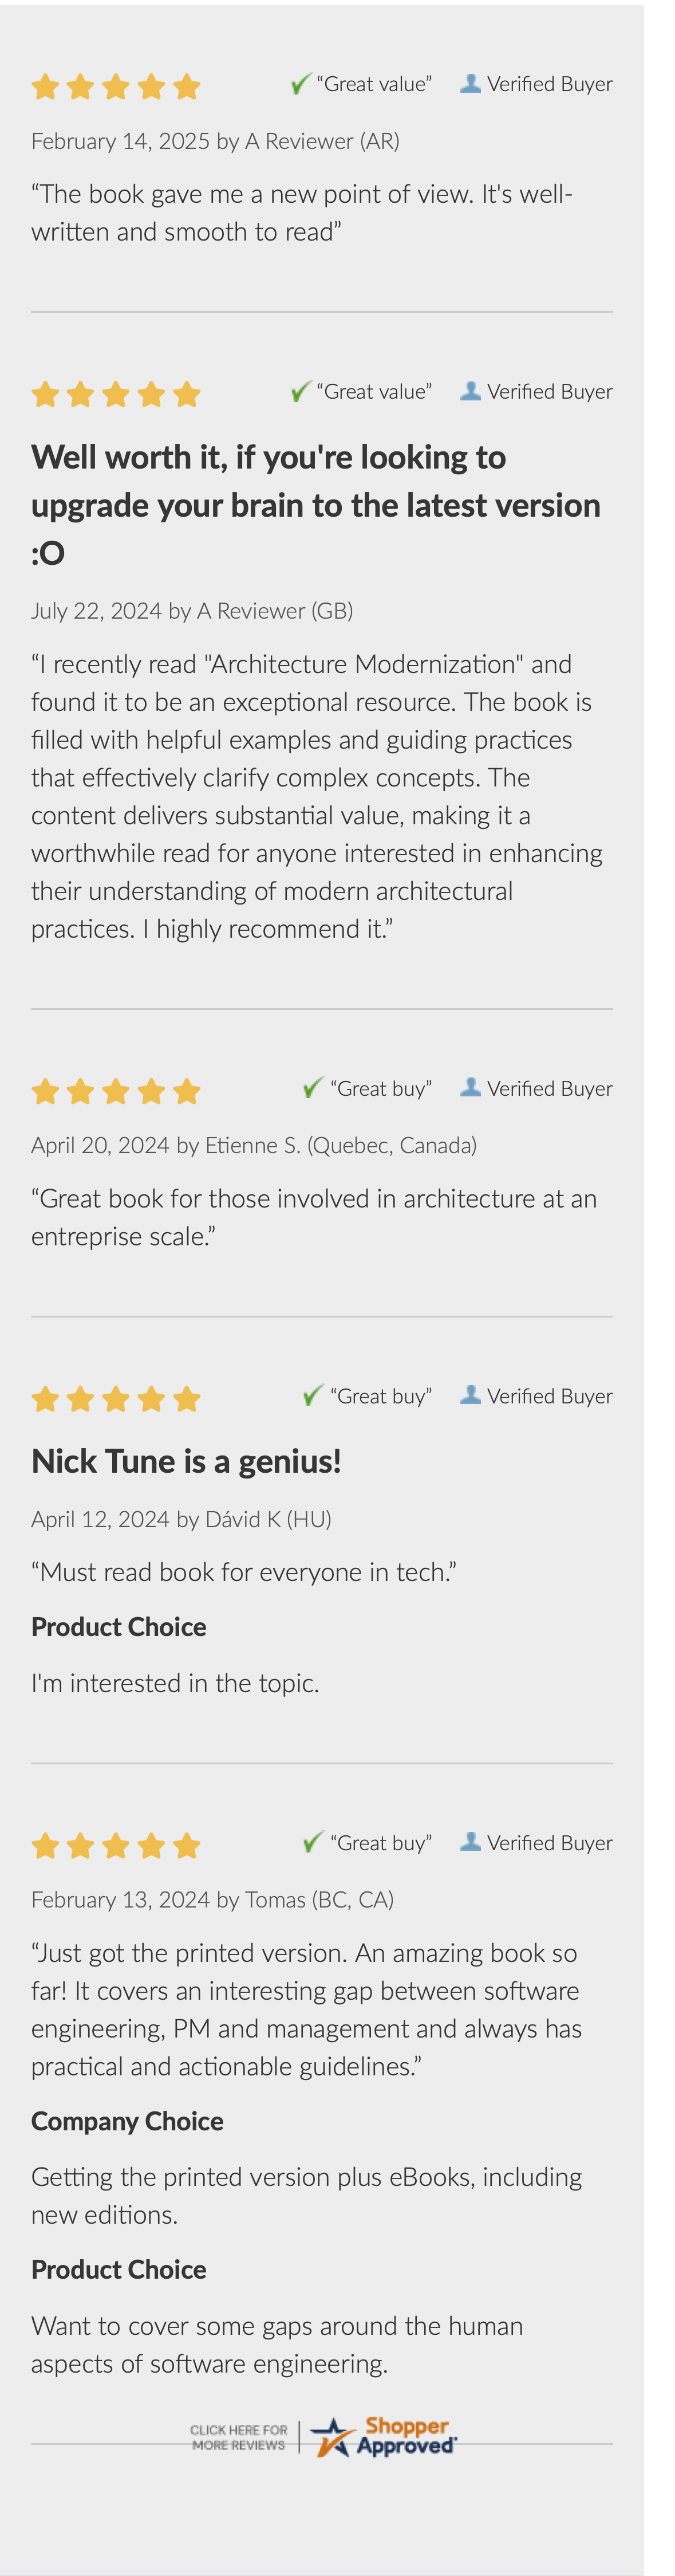The image size is (675, 2576).
Task: Click the Verified Buyer person icon on the AR review
Action: [470, 83]
